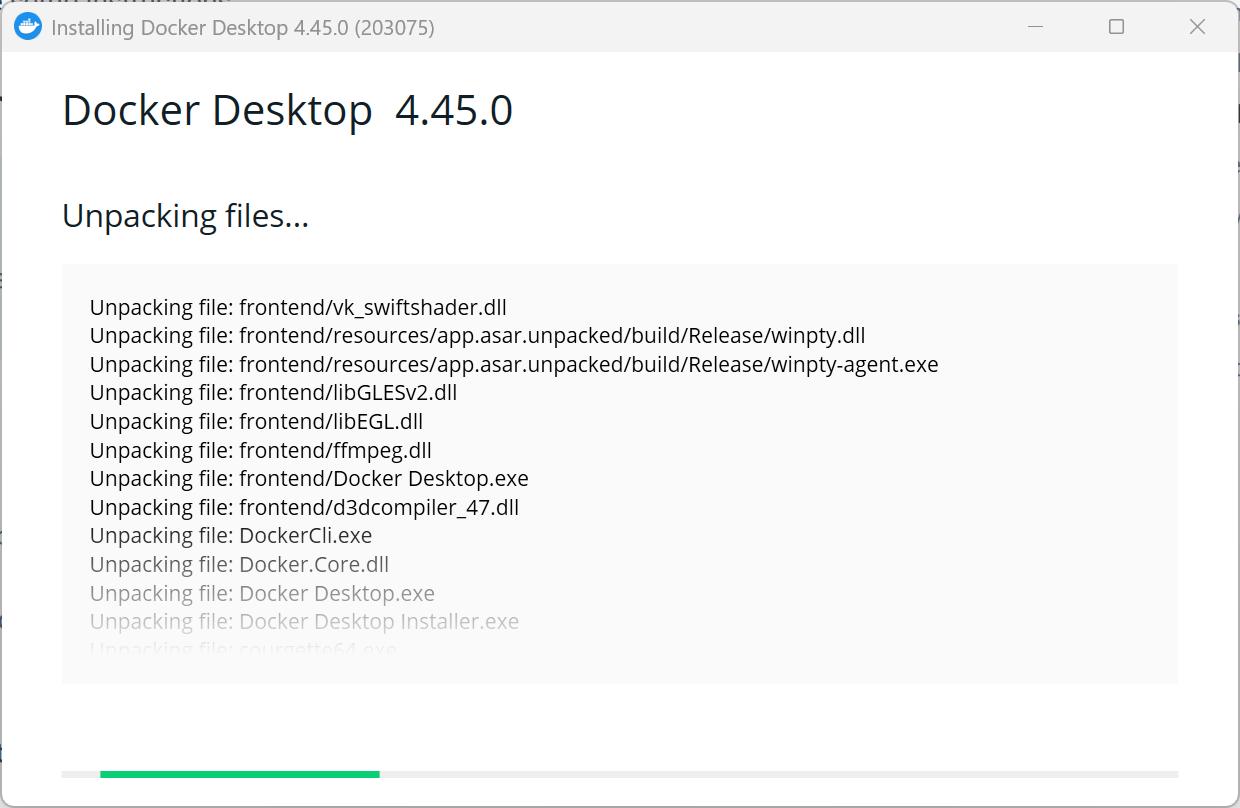
Task: Maximize the Docker installer window
Action: [1117, 27]
